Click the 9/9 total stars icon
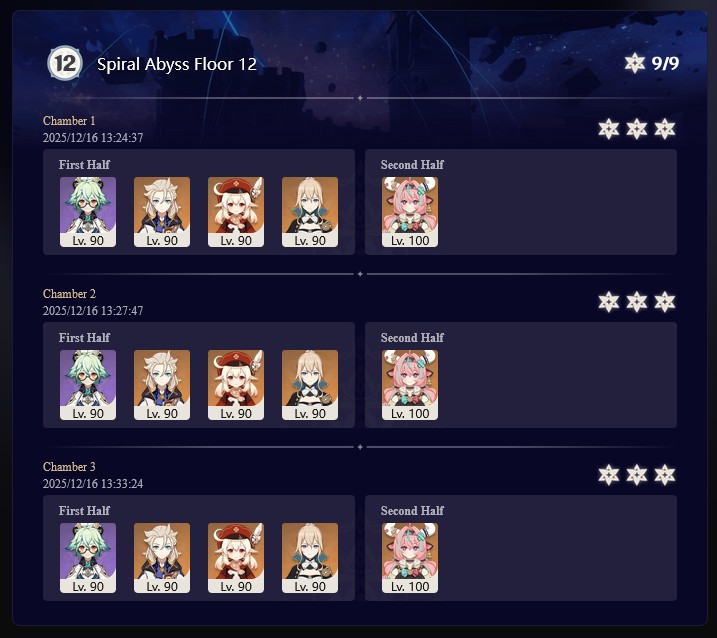 (x=635, y=63)
